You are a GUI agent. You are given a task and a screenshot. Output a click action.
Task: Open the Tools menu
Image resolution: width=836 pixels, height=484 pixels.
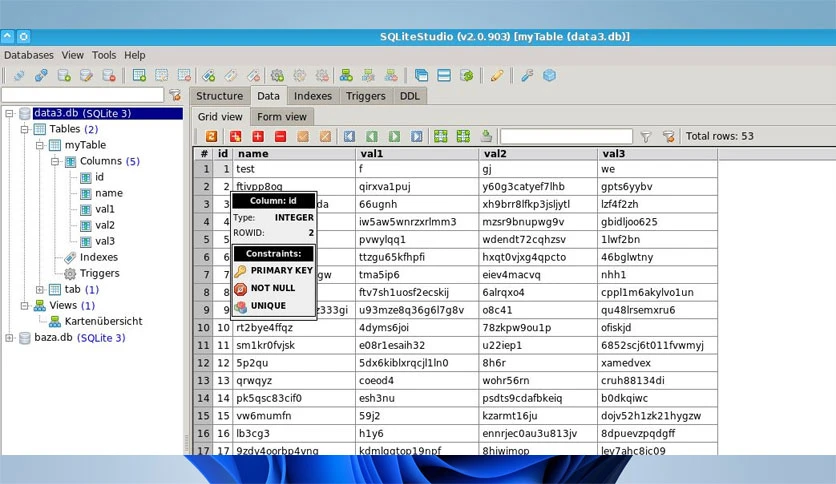pos(103,55)
